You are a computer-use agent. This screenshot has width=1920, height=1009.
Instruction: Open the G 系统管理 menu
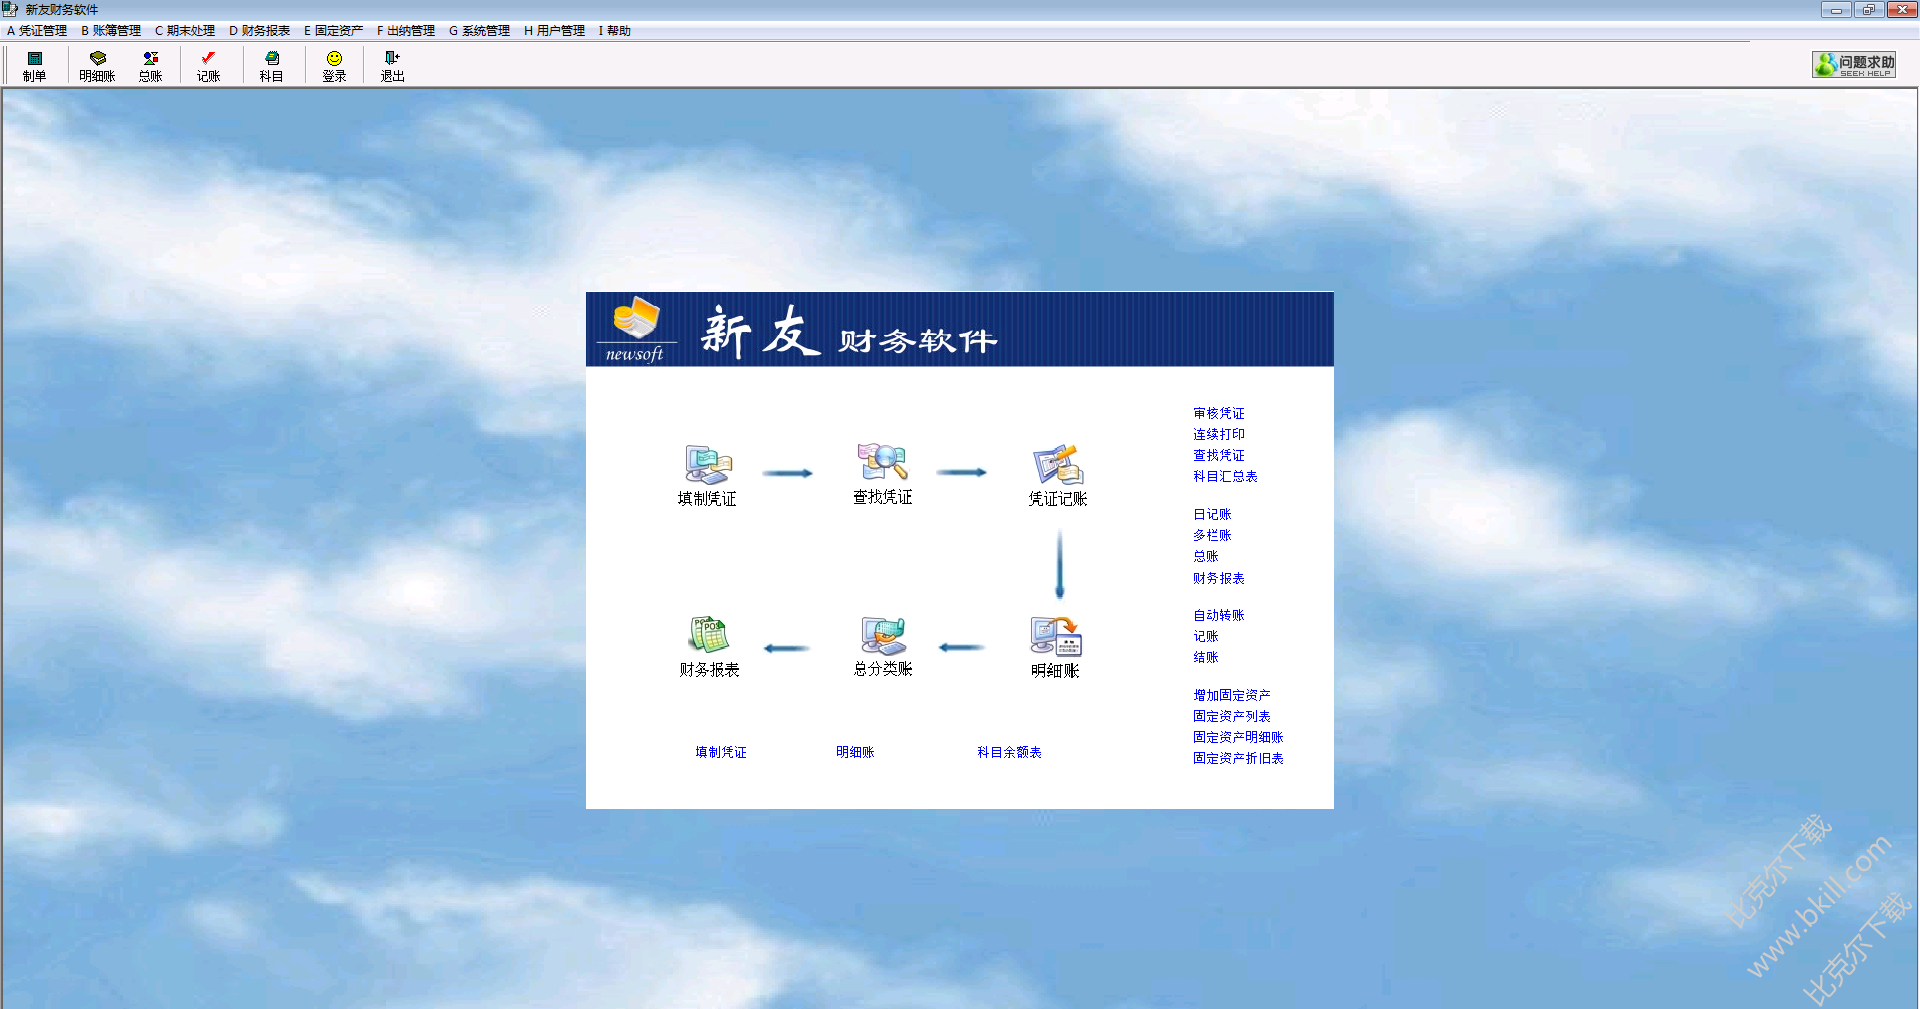pos(478,30)
